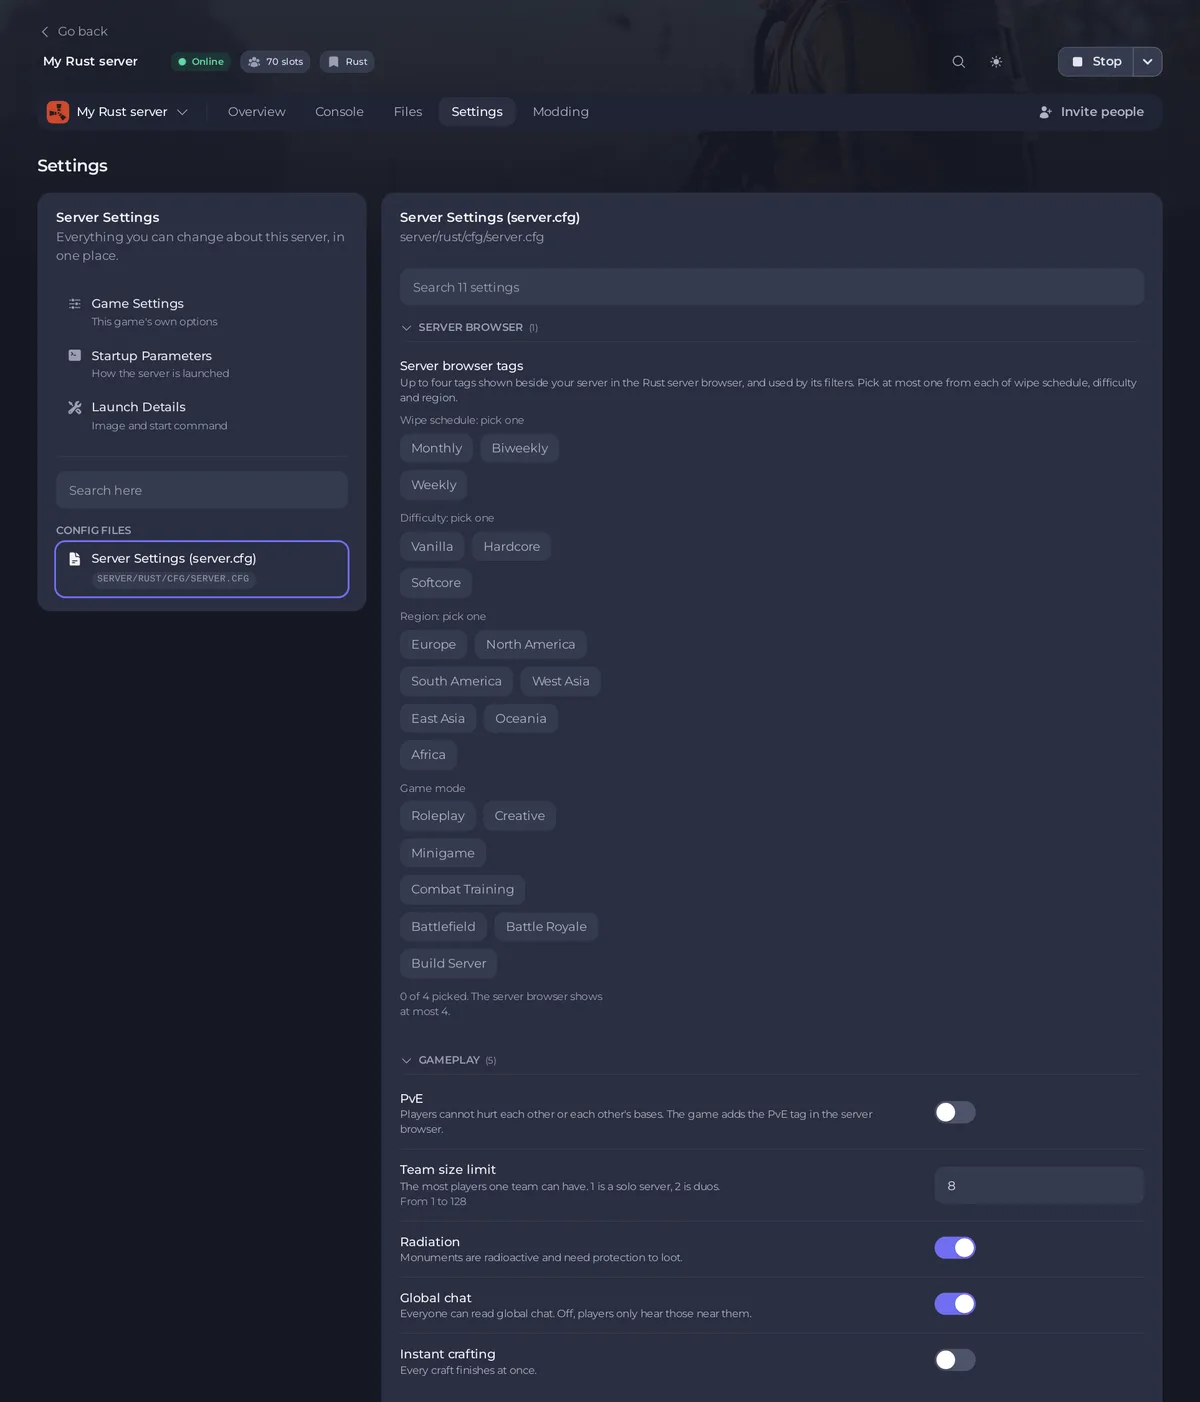Click the slots players icon
The image size is (1200, 1402).
coord(254,62)
